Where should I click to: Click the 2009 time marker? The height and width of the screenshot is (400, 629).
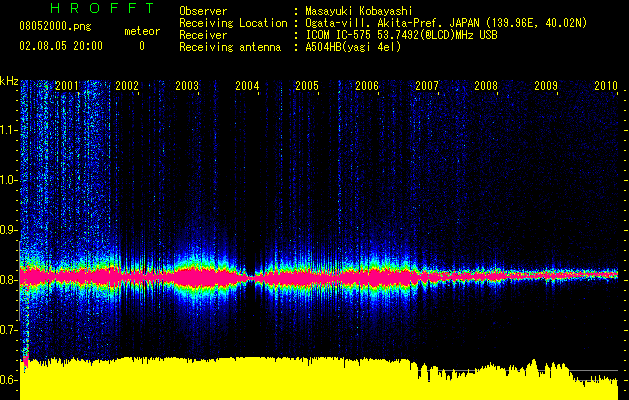[546, 86]
